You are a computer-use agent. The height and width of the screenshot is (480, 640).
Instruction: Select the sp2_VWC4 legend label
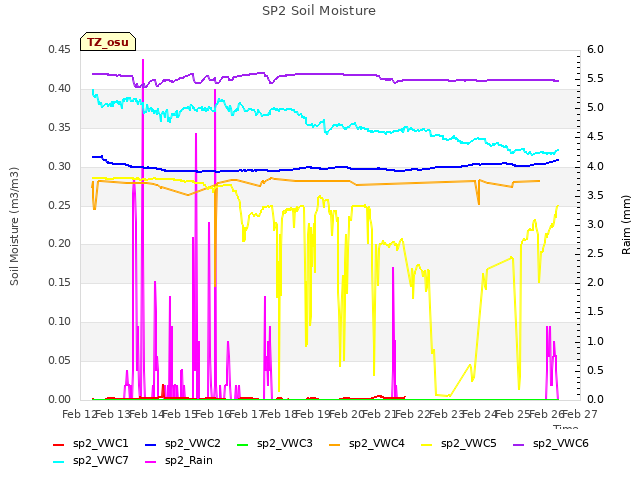click(x=377, y=444)
